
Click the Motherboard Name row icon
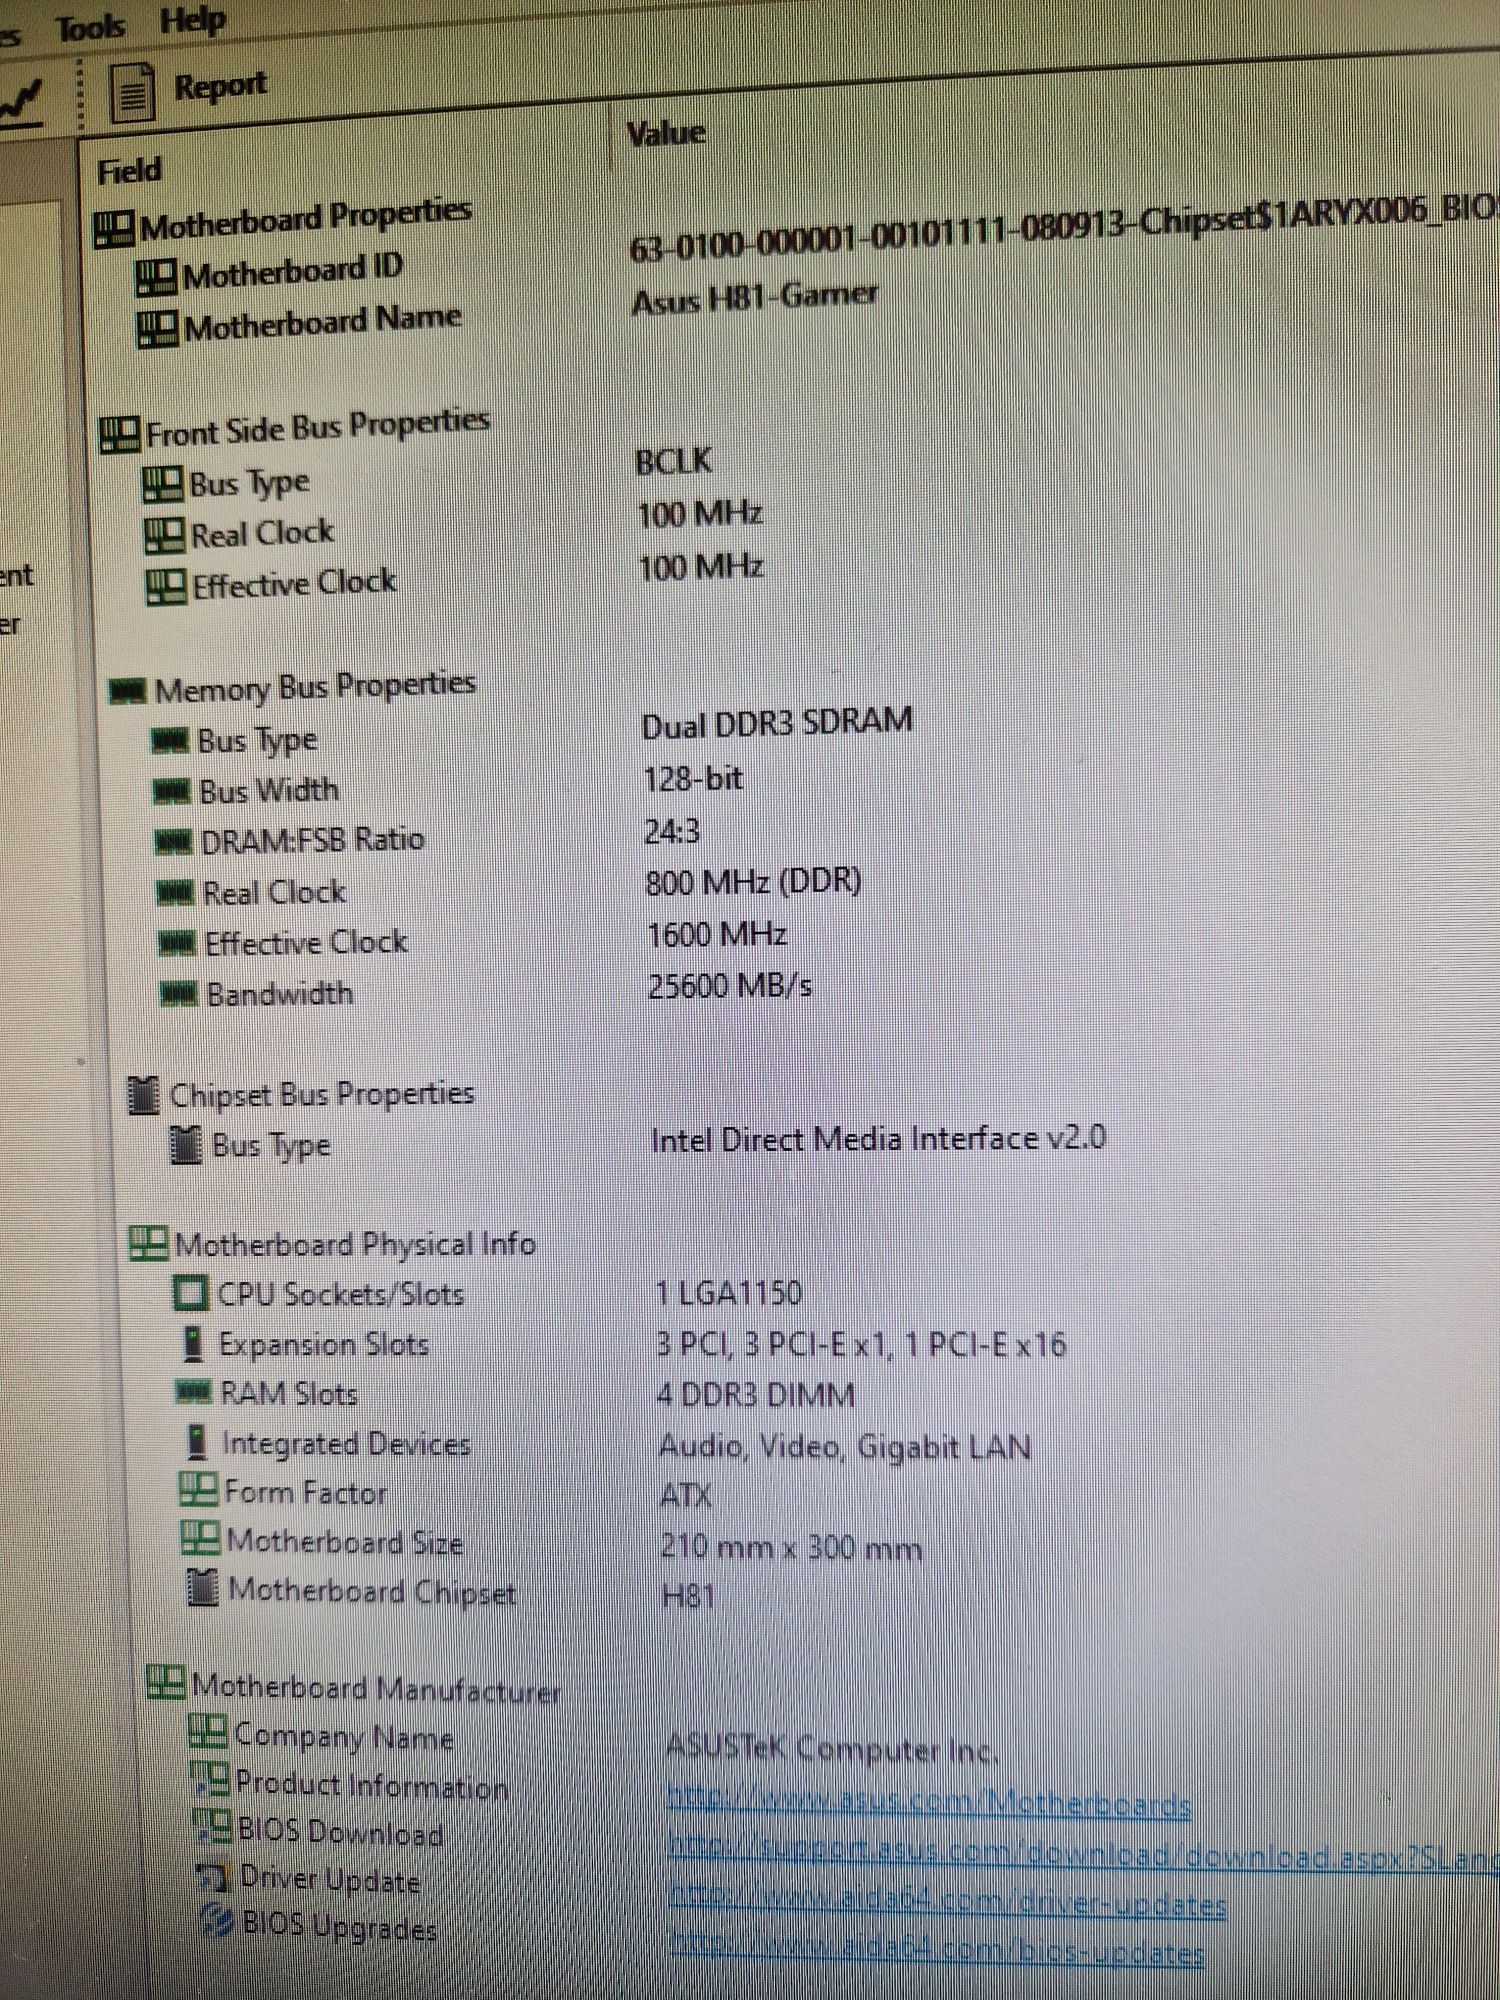[x=158, y=328]
